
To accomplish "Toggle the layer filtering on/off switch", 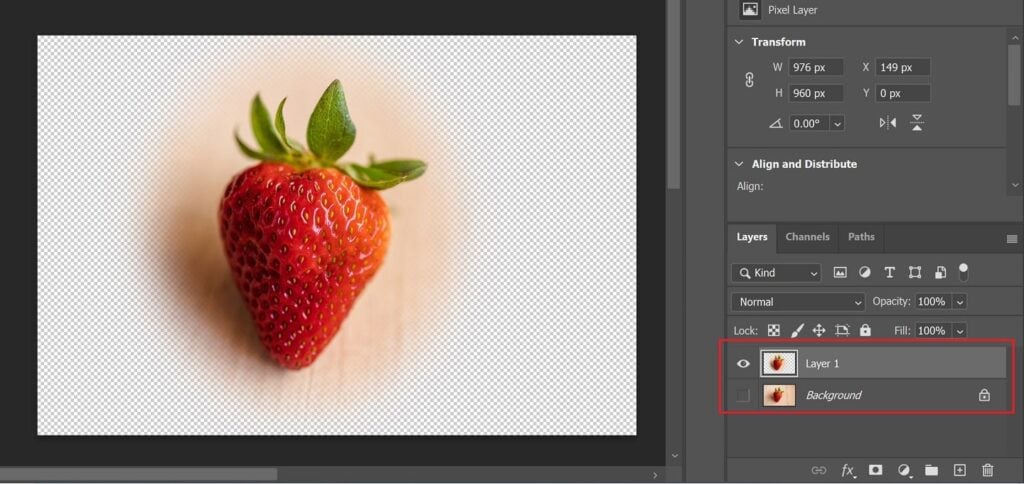I will tap(963, 272).
